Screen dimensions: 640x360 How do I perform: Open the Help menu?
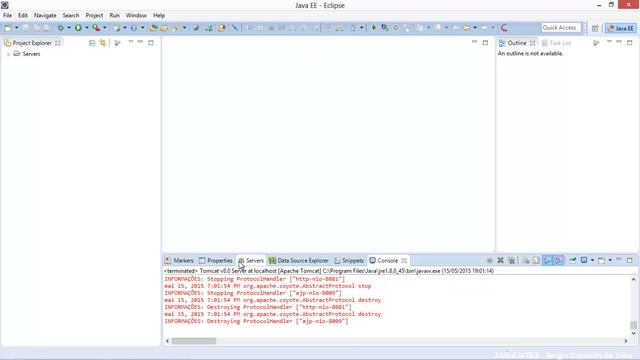point(159,15)
